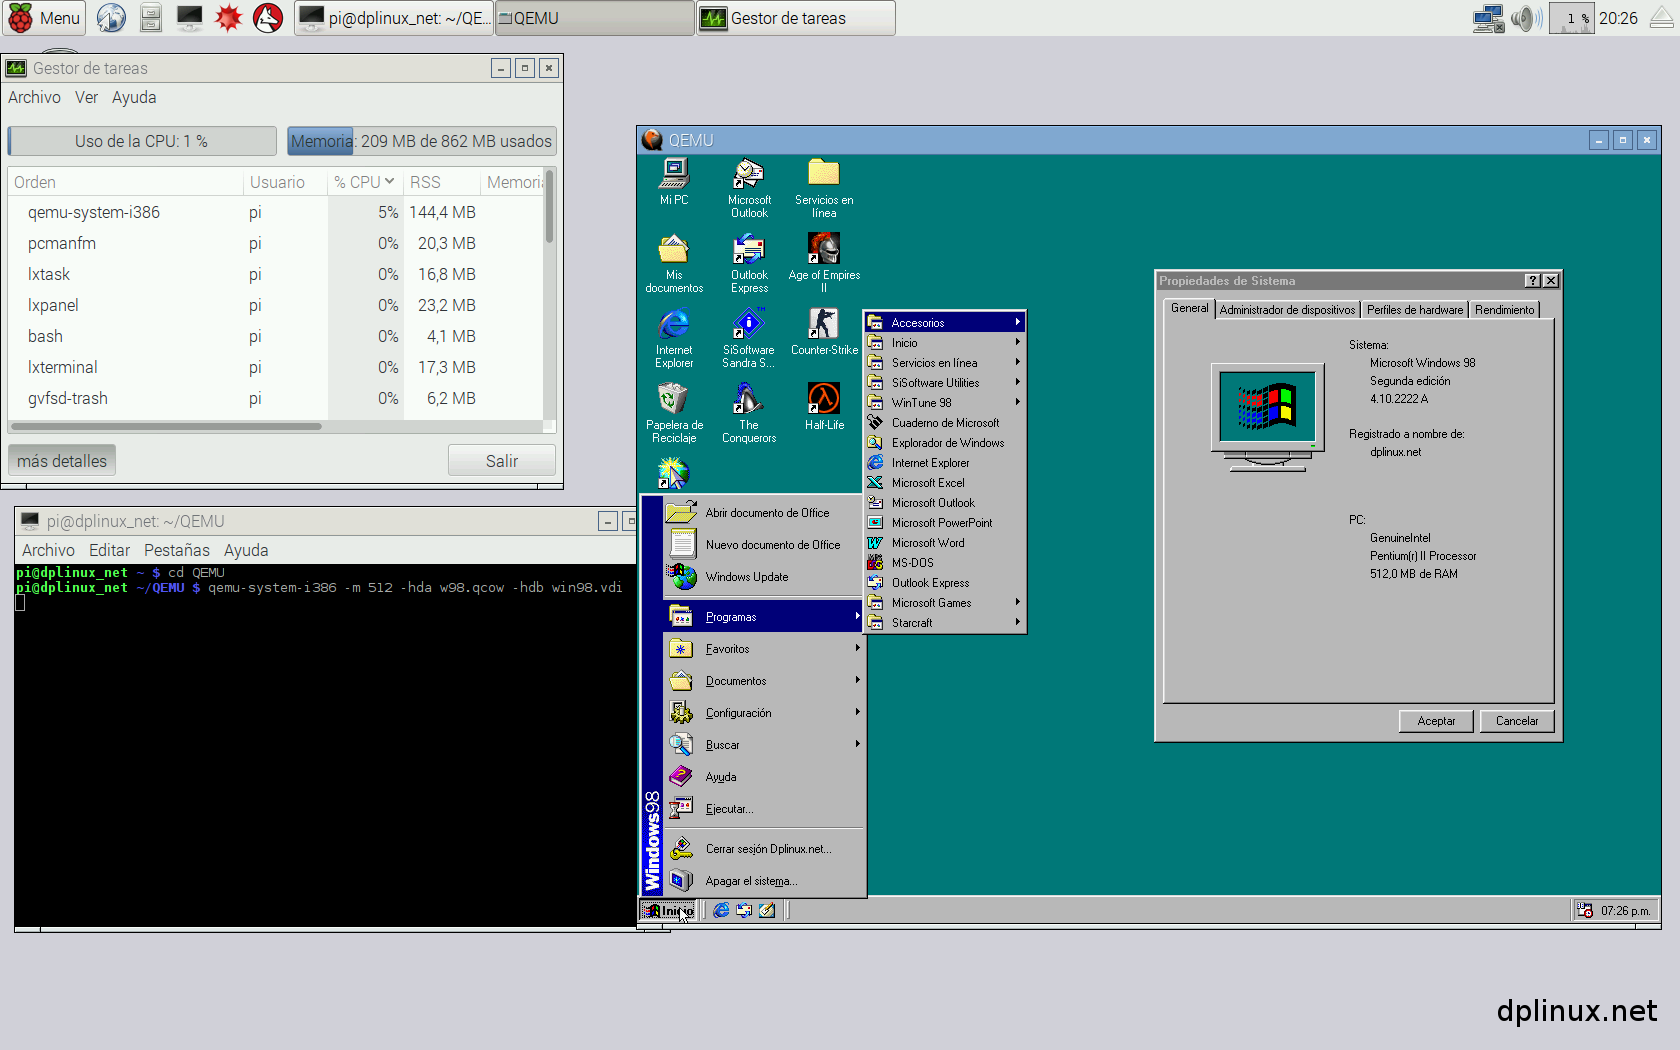Click the volume speaker icon in system tray
The image size is (1680, 1050).
(x=1526, y=18)
